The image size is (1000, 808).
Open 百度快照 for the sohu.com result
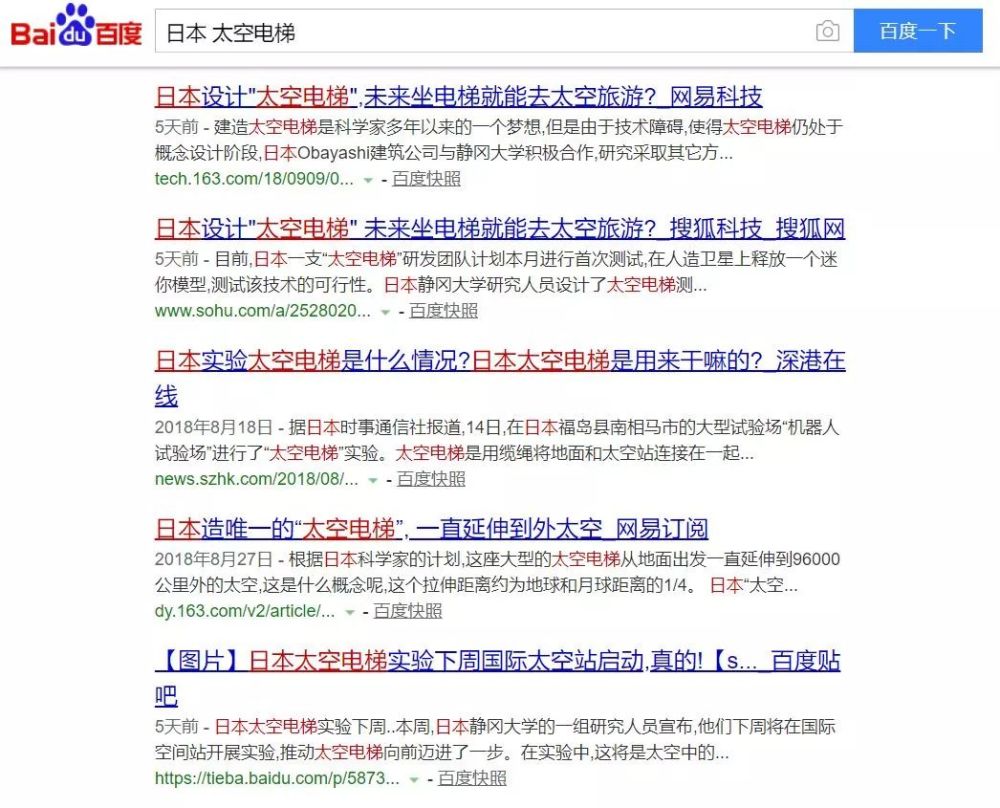443,311
